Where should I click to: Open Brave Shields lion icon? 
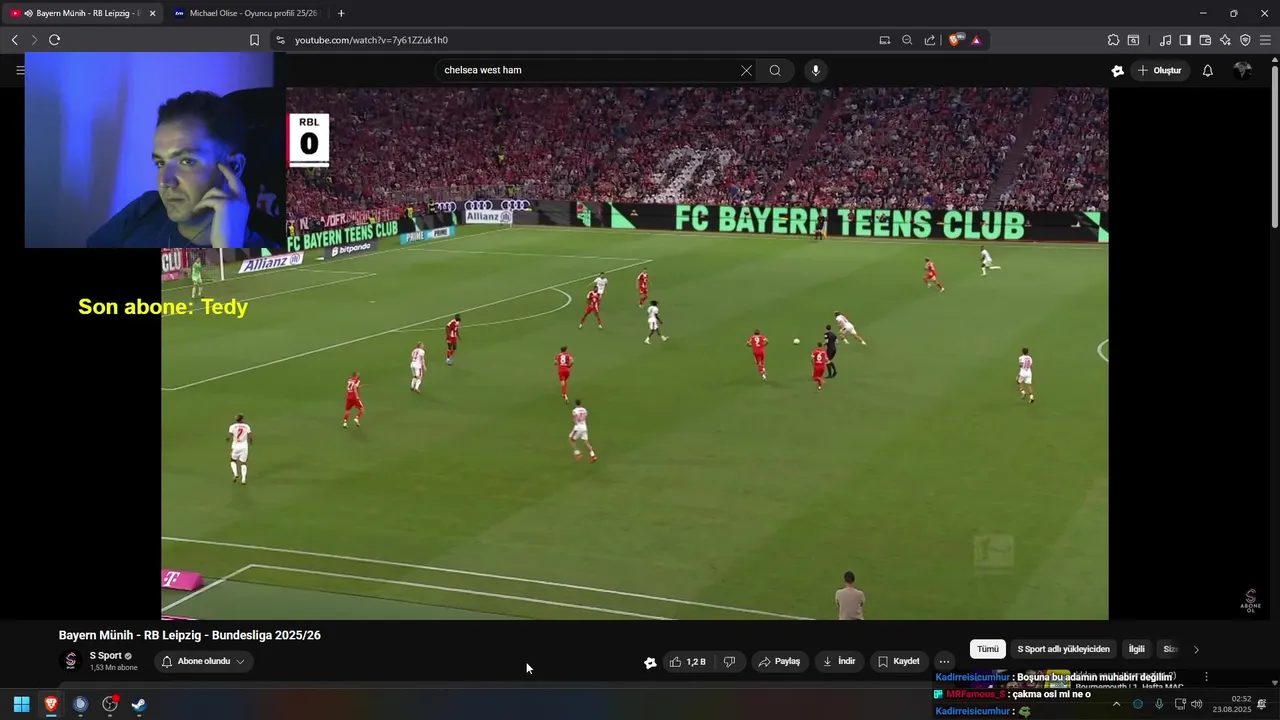coord(954,40)
